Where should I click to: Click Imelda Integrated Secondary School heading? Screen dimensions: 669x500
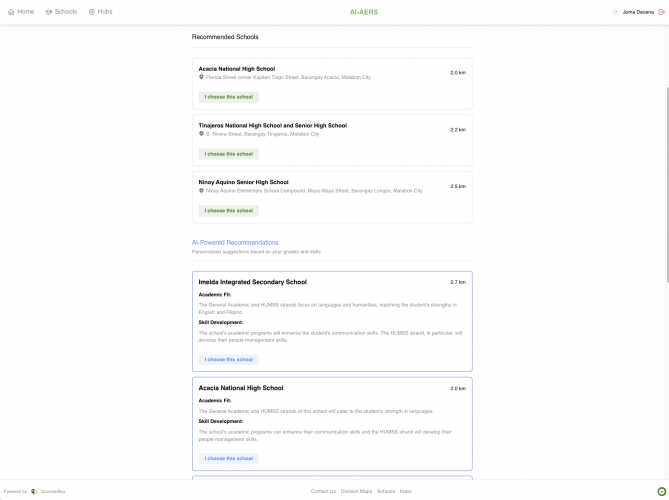[x=253, y=282]
